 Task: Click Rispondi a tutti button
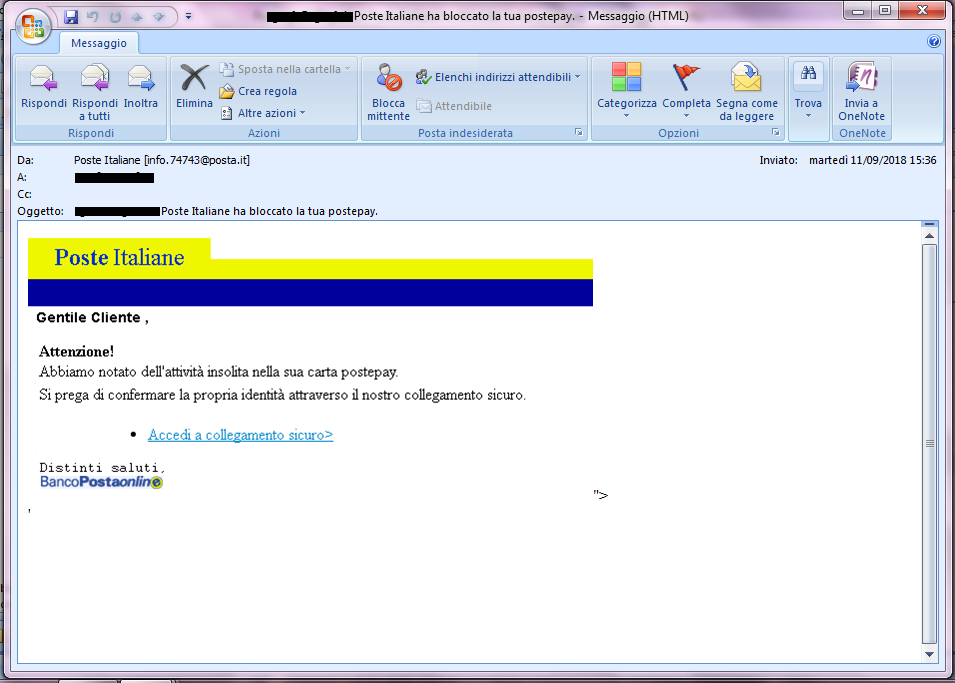pyautogui.click(x=95, y=93)
